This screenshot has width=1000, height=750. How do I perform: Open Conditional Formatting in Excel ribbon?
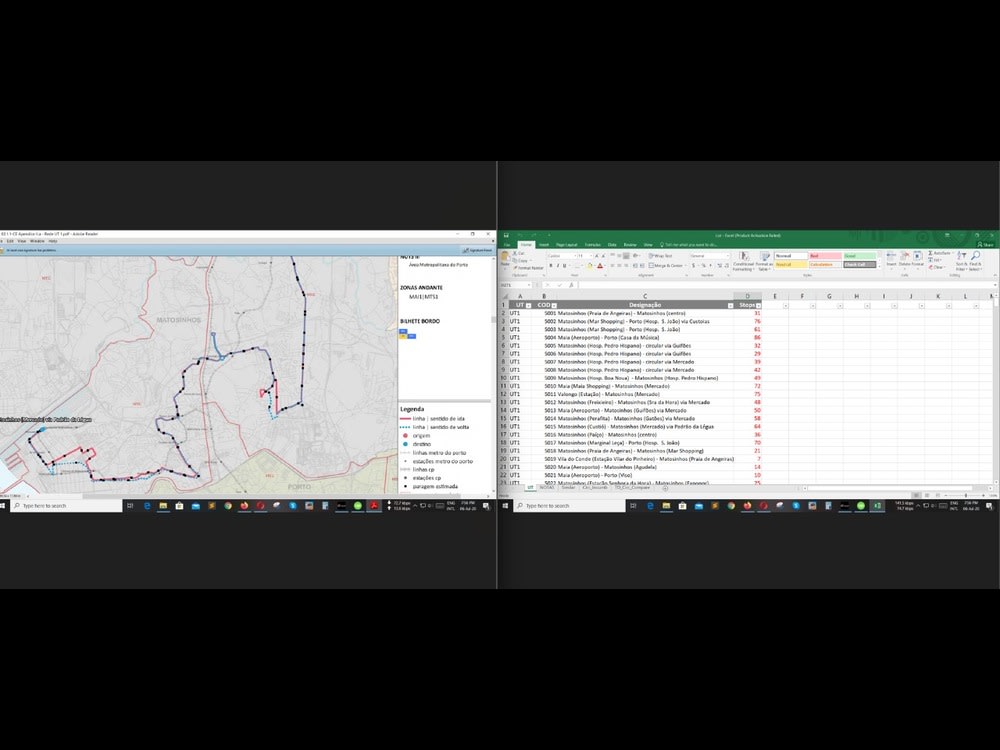742,261
